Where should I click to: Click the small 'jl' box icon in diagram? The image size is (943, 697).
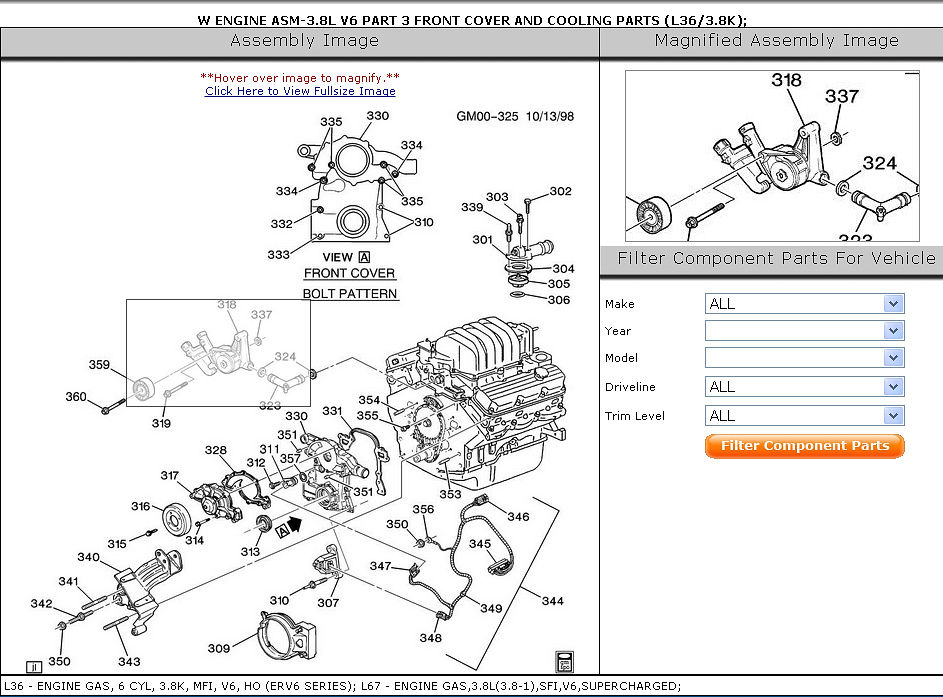coord(33,666)
